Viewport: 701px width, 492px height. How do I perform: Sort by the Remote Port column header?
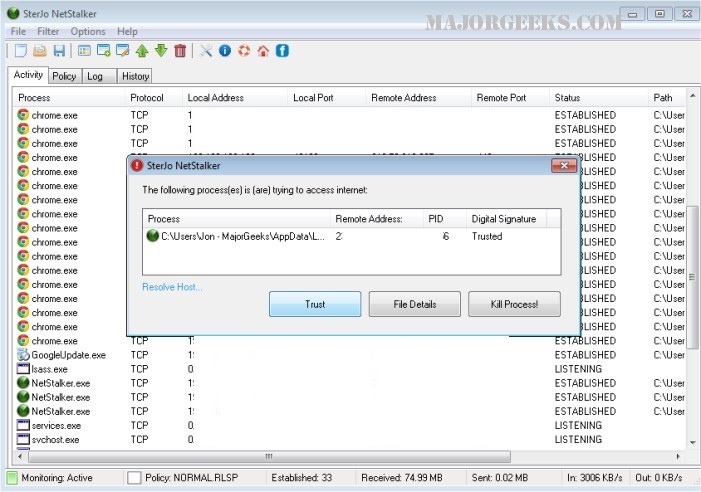pyautogui.click(x=510, y=98)
